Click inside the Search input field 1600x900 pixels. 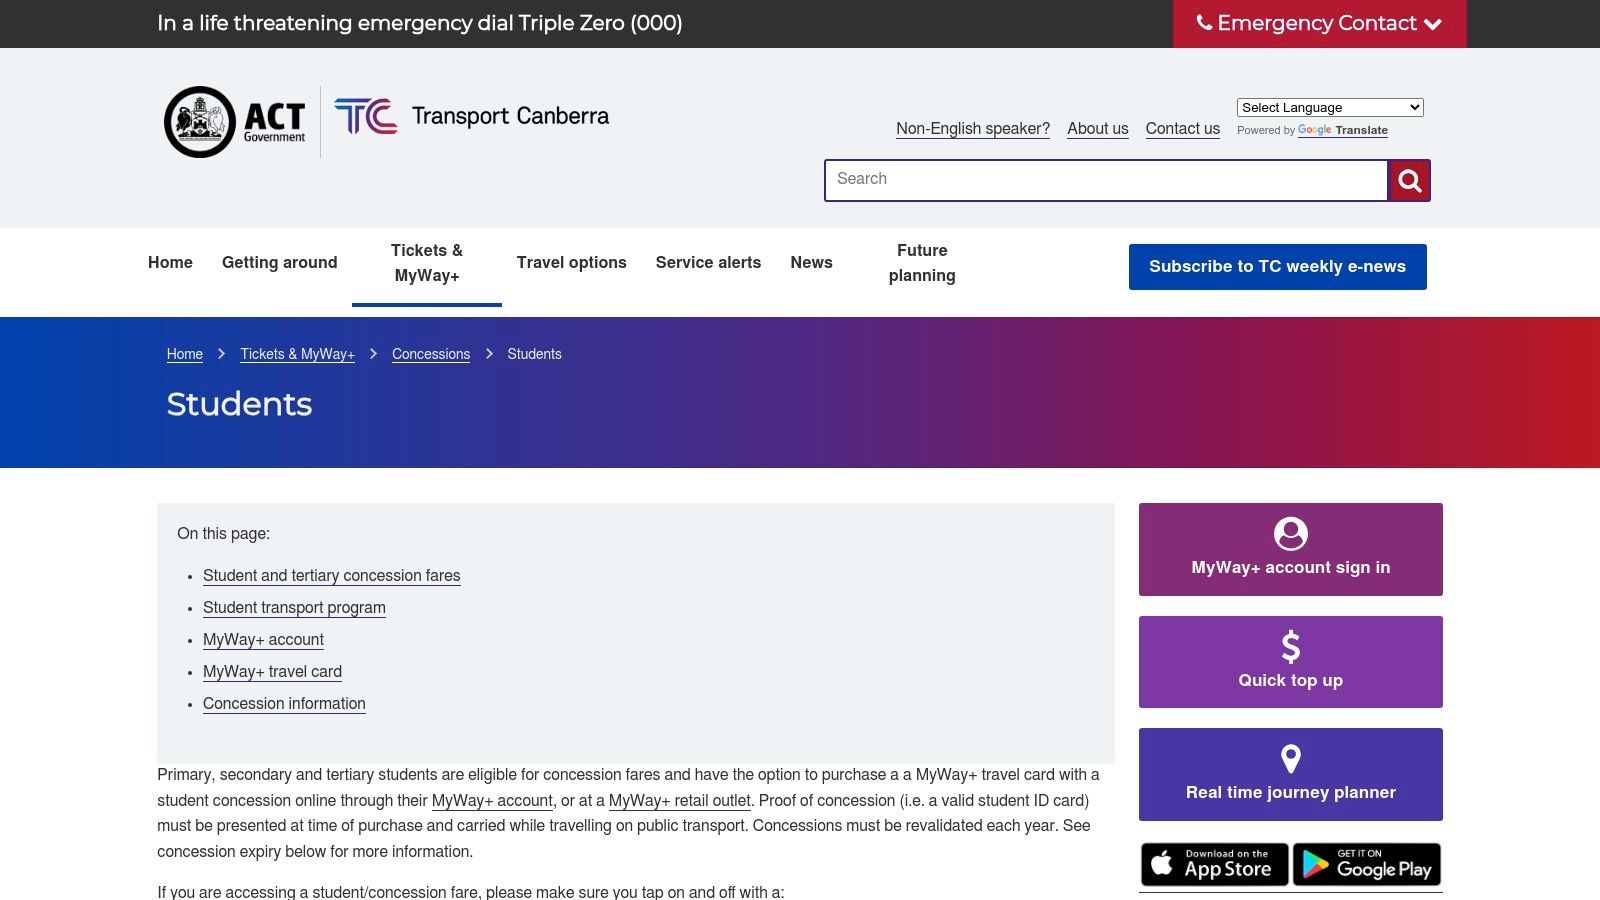point(1100,180)
